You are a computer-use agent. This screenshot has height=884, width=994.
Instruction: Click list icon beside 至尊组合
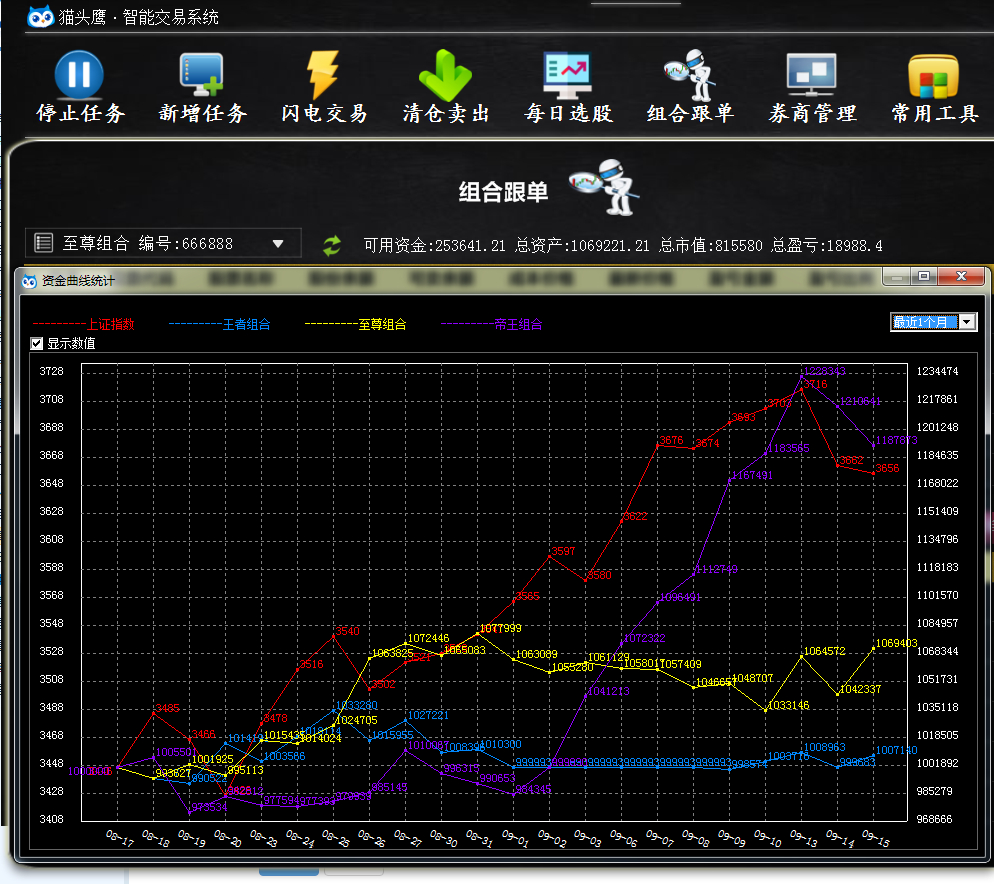(x=43, y=243)
